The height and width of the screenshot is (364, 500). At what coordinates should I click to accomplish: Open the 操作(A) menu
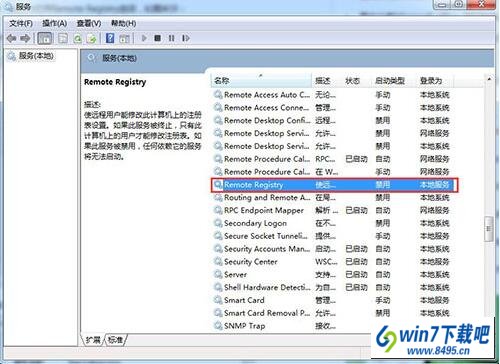point(54,23)
